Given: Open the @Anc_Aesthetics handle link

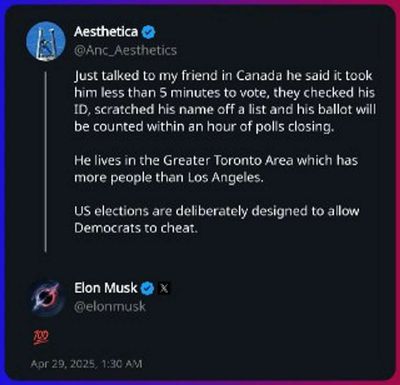Looking at the screenshot, I should [x=125, y=50].
